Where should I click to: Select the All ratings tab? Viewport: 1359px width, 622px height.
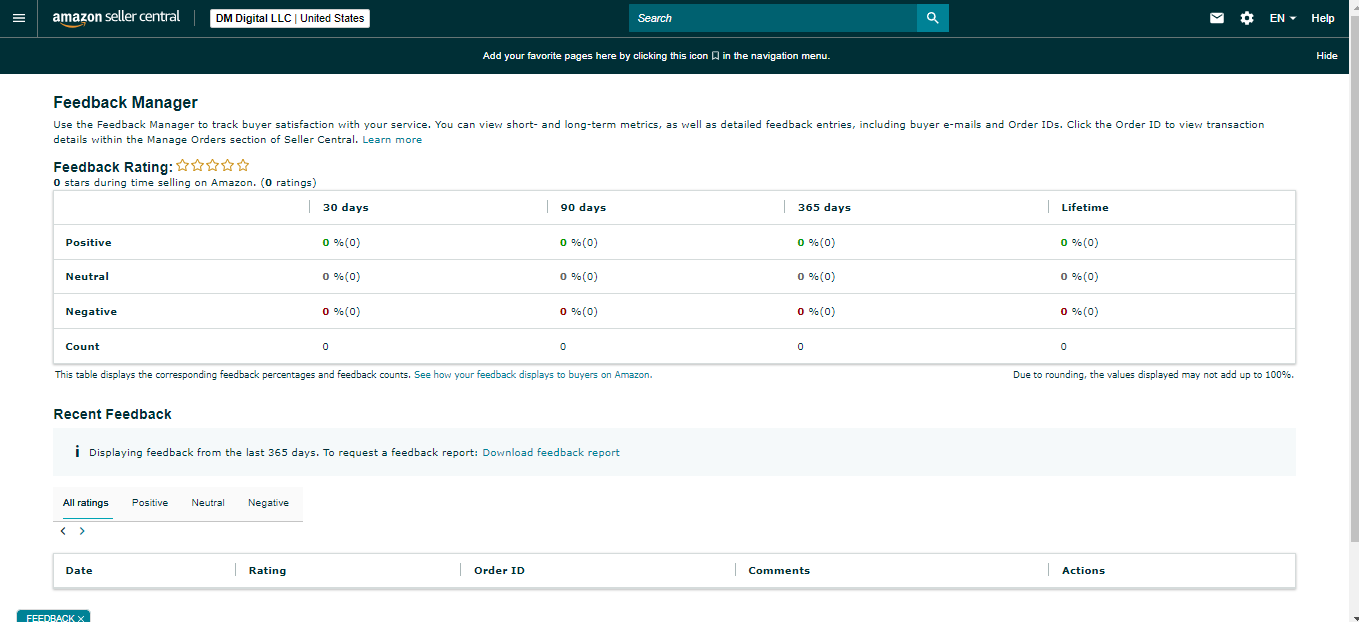pos(86,503)
